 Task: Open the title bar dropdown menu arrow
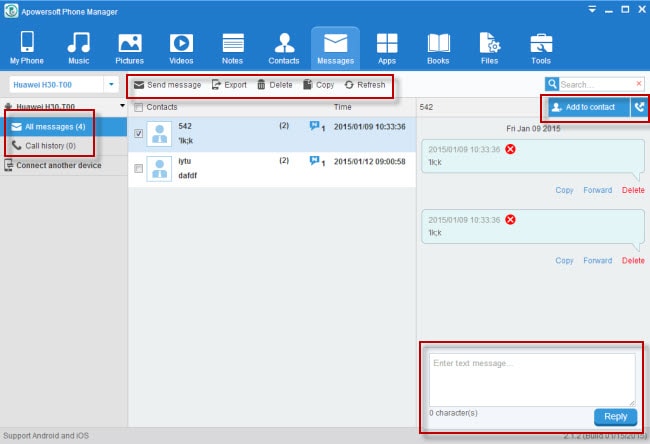592,9
